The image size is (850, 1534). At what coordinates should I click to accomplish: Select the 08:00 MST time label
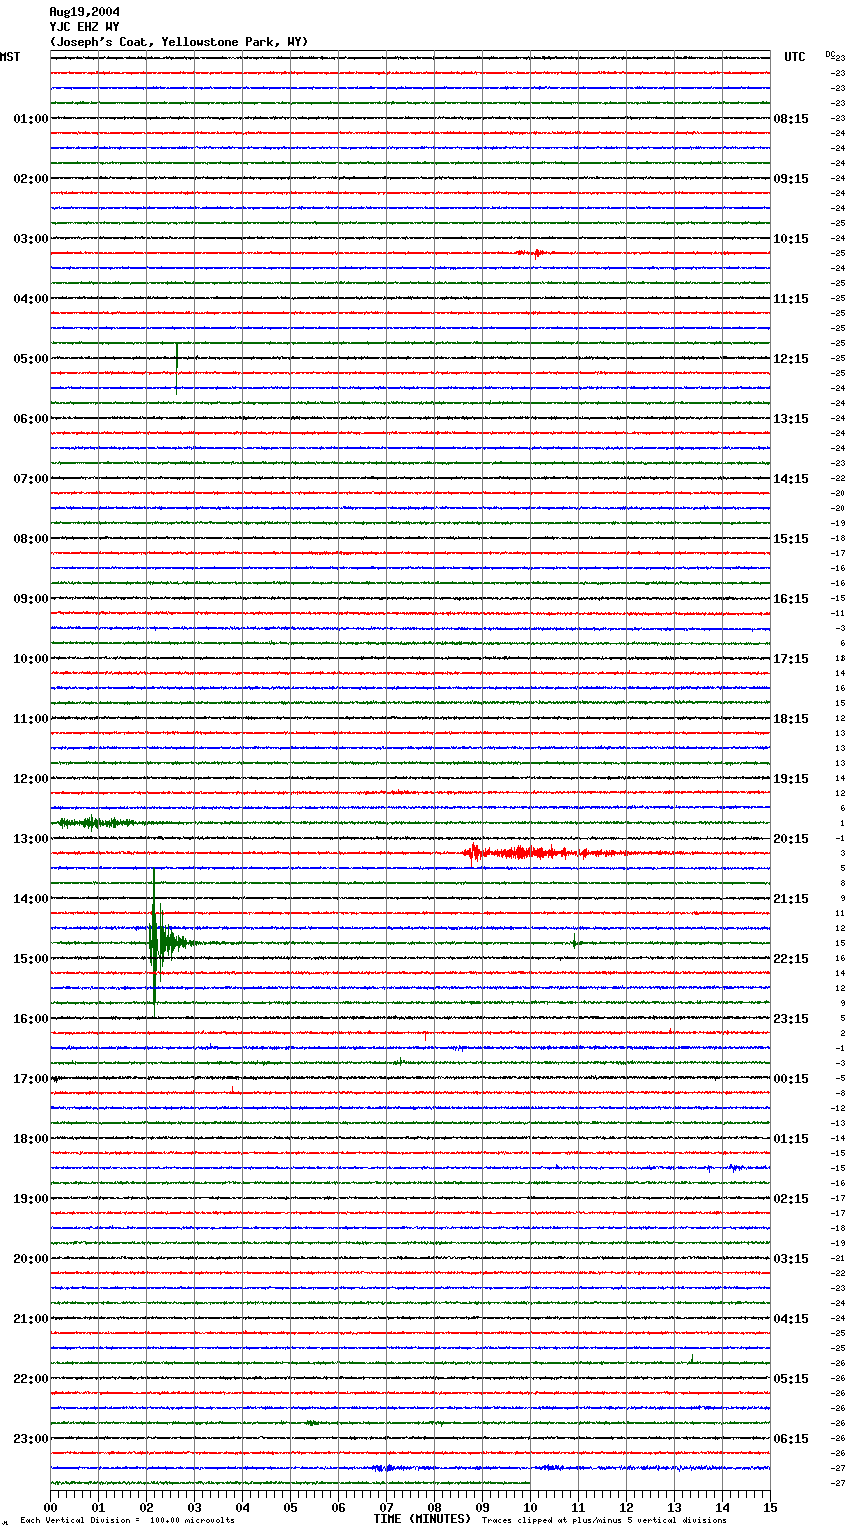pyautogui.click(x=31, y=539)
